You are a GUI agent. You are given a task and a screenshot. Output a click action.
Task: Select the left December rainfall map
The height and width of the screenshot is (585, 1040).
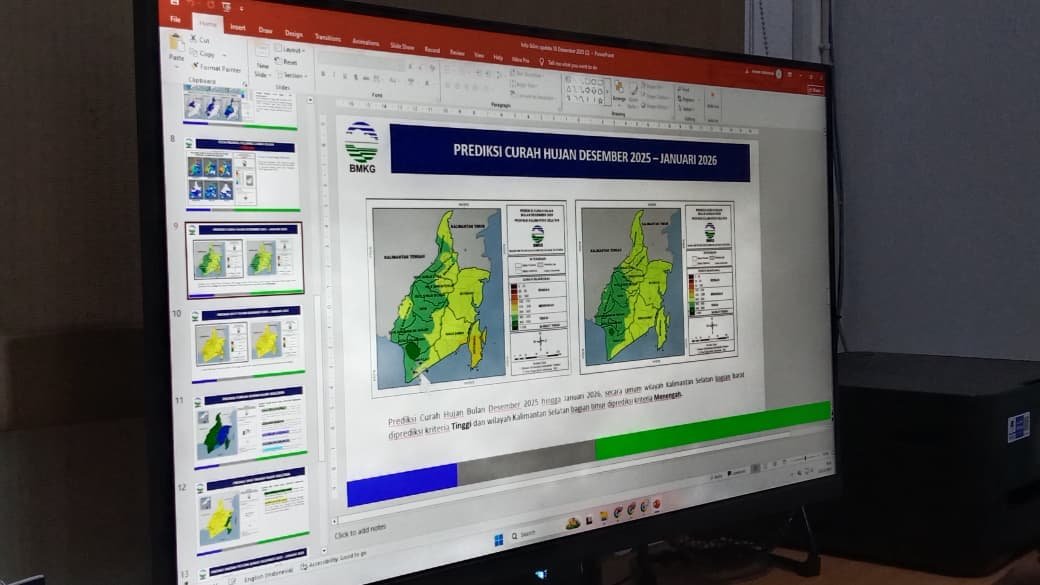pos(469,296)
